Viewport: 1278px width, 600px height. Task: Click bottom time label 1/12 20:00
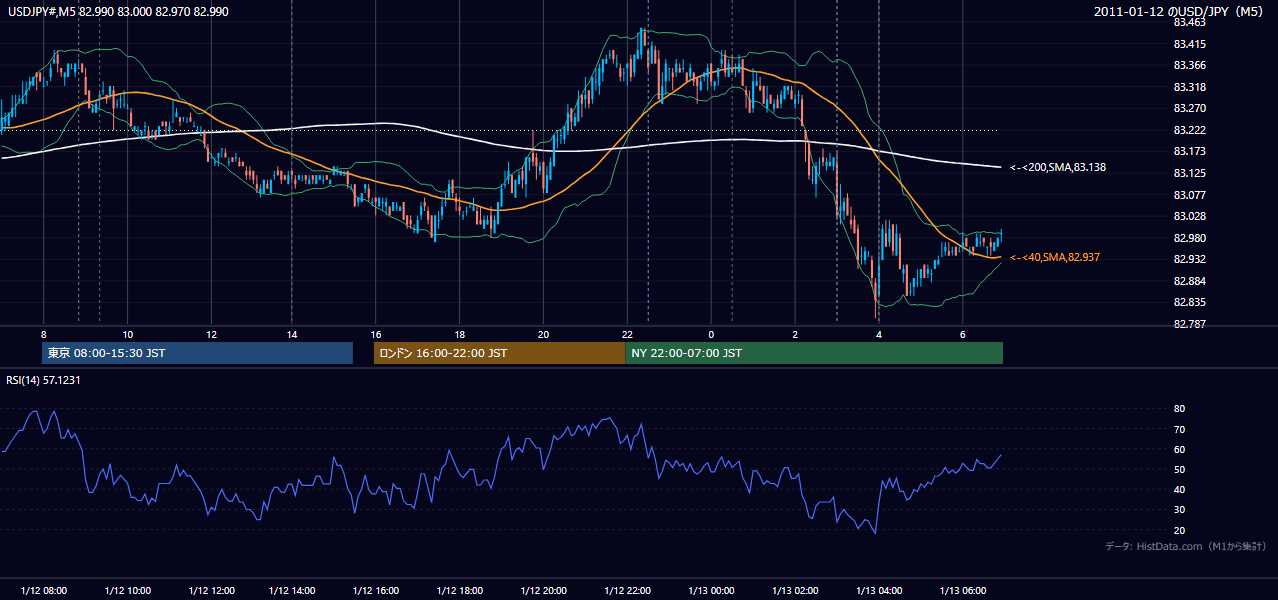[543, 591]
